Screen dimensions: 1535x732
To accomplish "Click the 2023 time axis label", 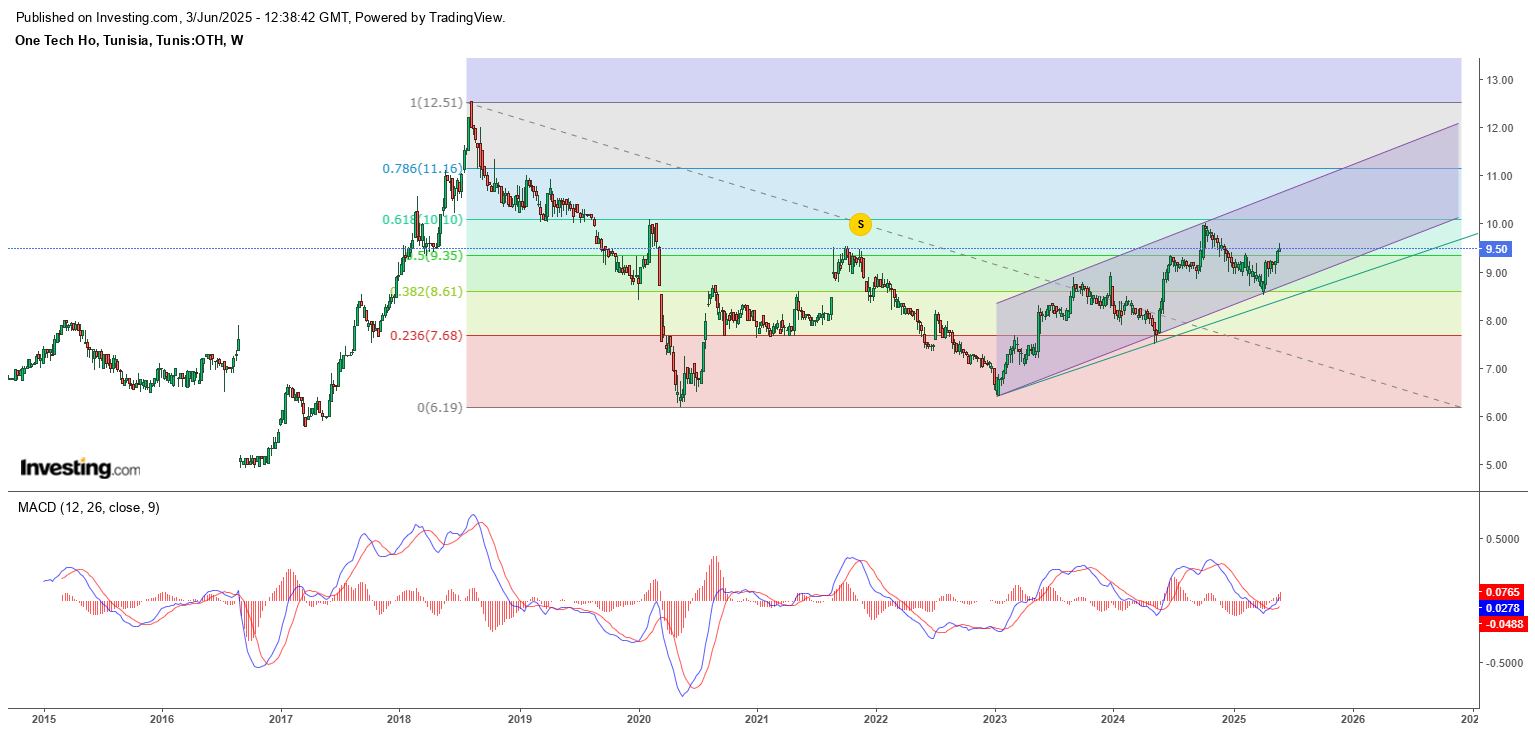I will click(x=995, y=719).
